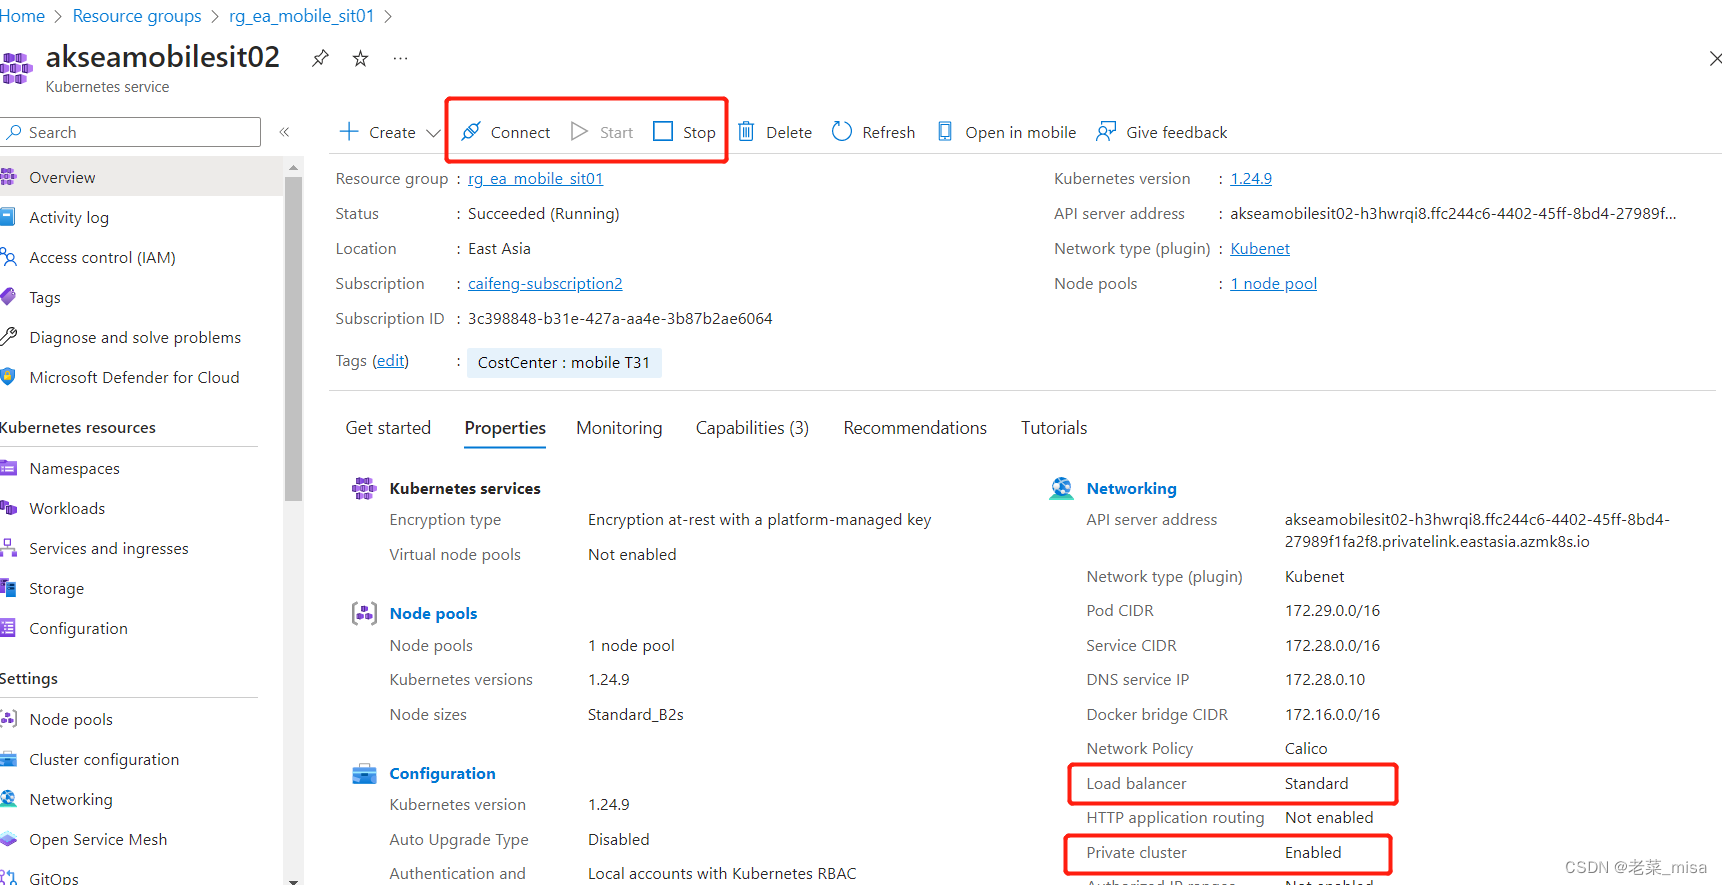
Task: Click the Create plus icon
Action: point(349,131)
